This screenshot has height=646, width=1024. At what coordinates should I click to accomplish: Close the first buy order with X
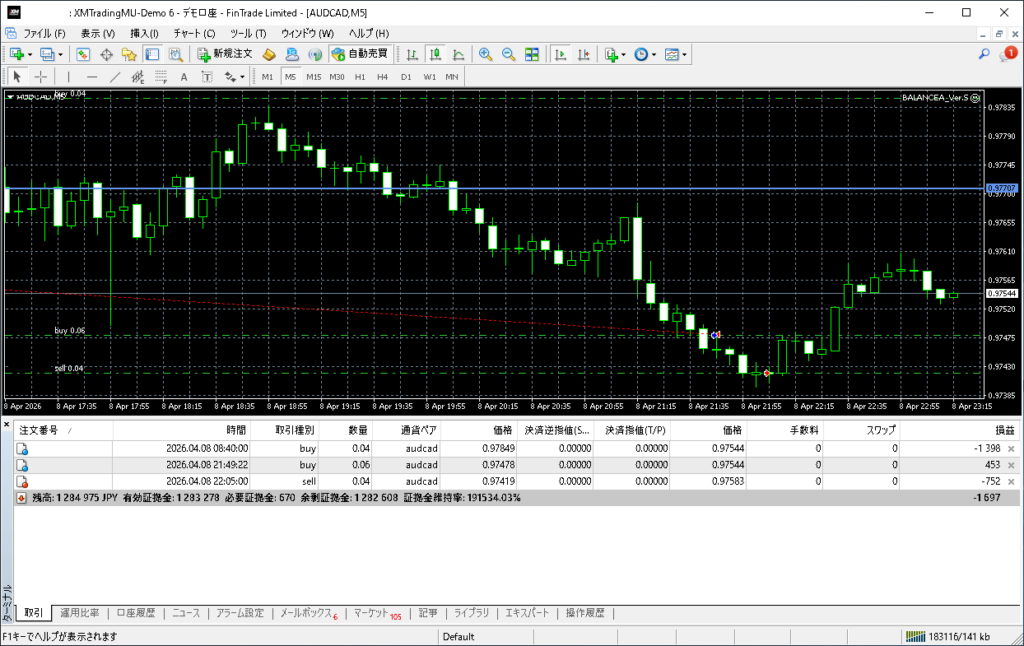click(1011, 449)
